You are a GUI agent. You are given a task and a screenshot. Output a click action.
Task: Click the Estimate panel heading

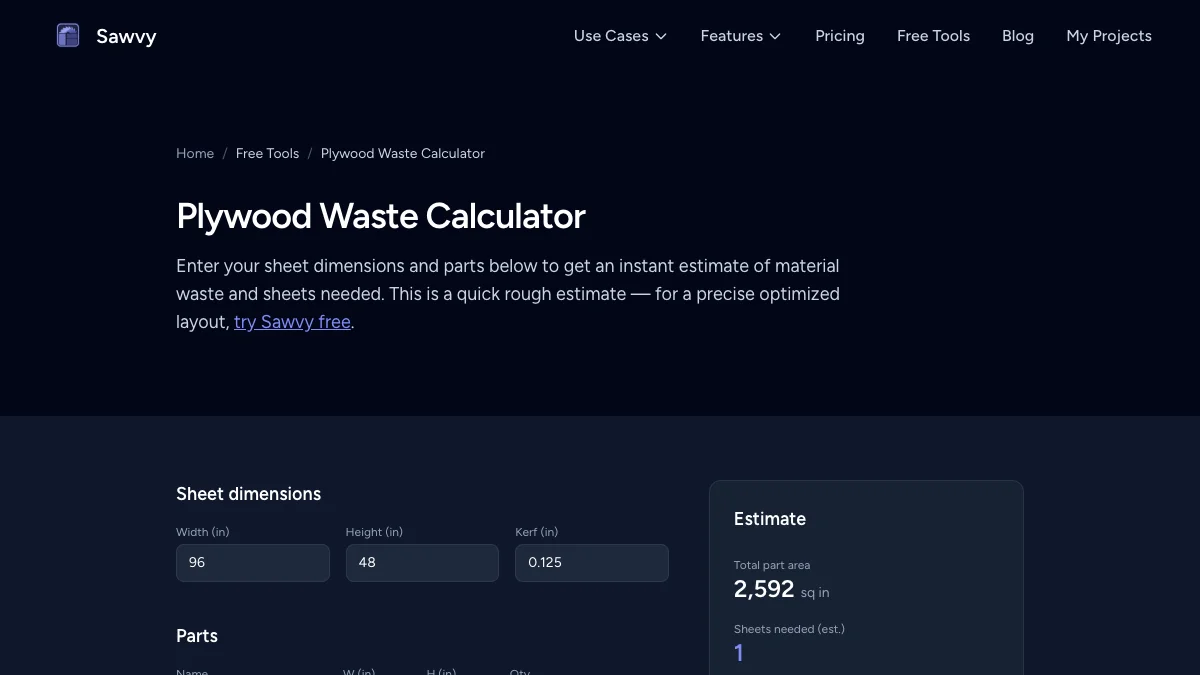pyautogui.click(x=769, y=519)
